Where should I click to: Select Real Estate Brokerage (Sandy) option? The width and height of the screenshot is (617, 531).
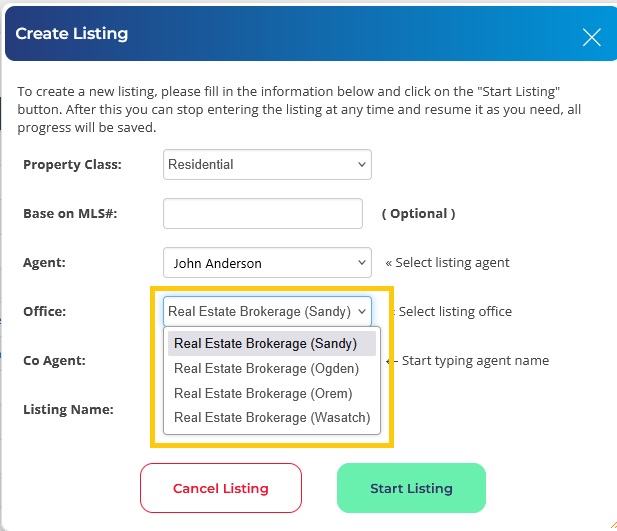265,343
